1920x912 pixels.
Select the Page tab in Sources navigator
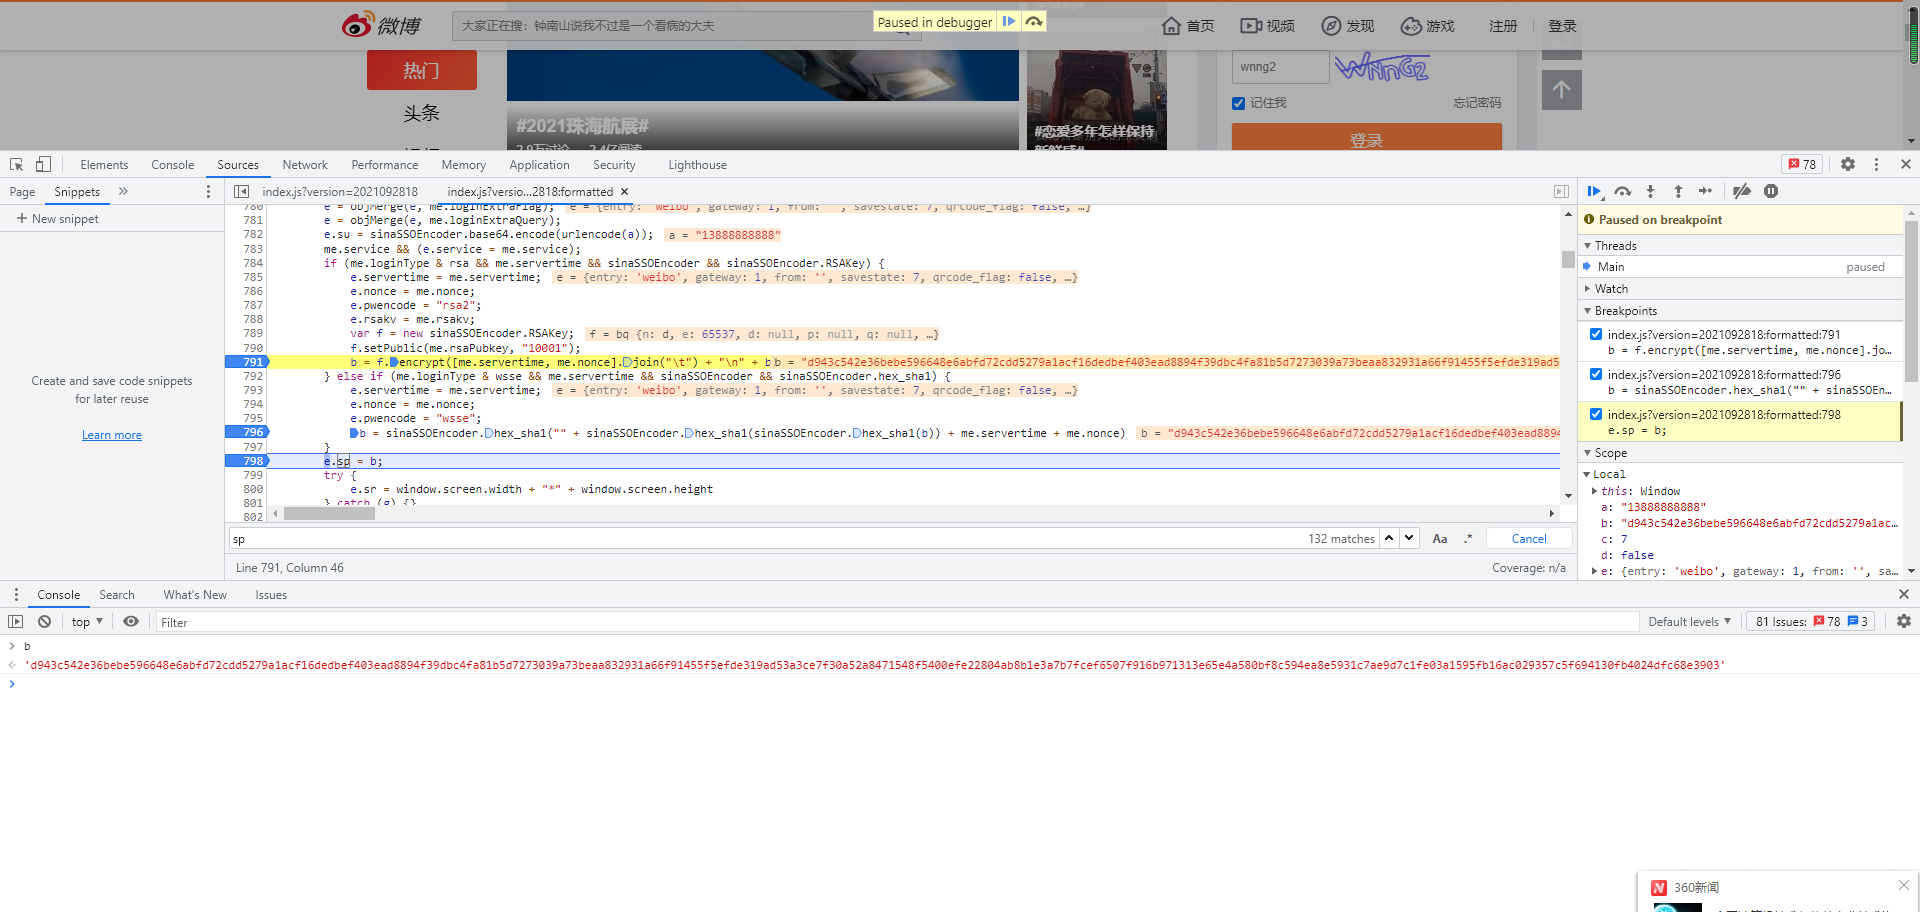22,191
